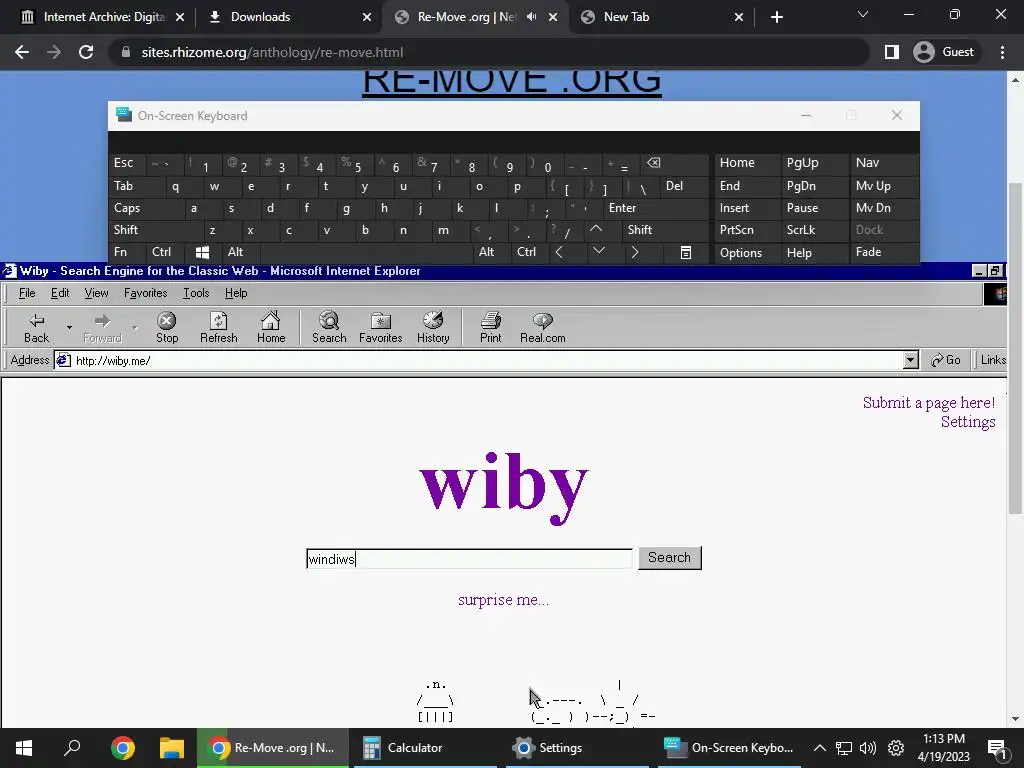Open the wiby Settings link
The width and height of the screenshot is (1024, 768).
[968, 422]
